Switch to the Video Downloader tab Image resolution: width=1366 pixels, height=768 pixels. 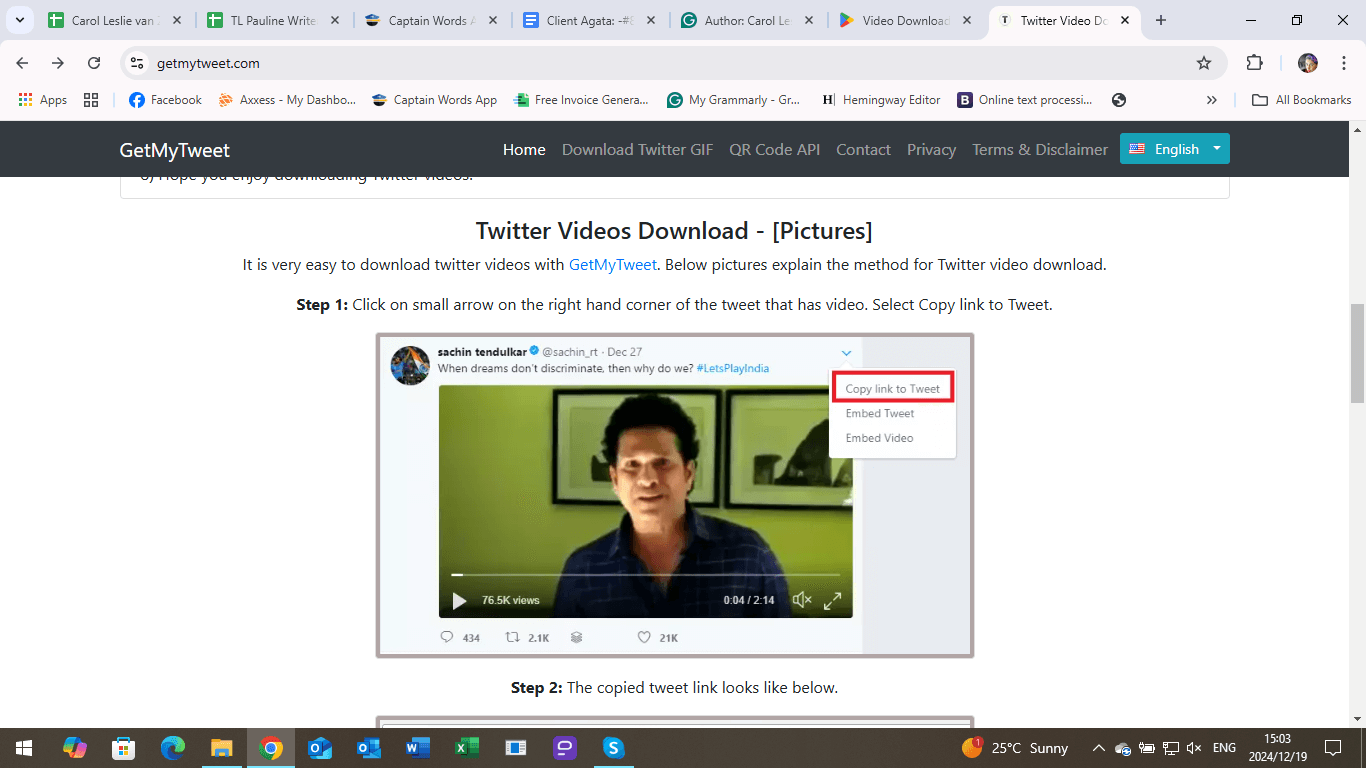point(898,19)
